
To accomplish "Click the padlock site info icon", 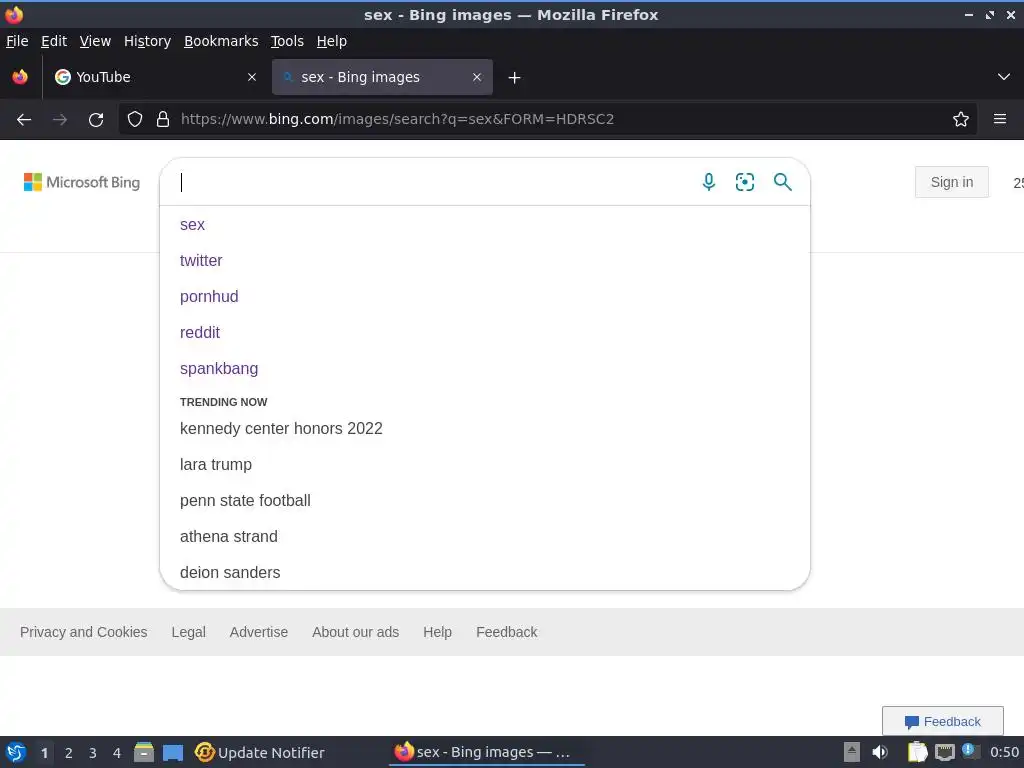I will coord(163,119).
